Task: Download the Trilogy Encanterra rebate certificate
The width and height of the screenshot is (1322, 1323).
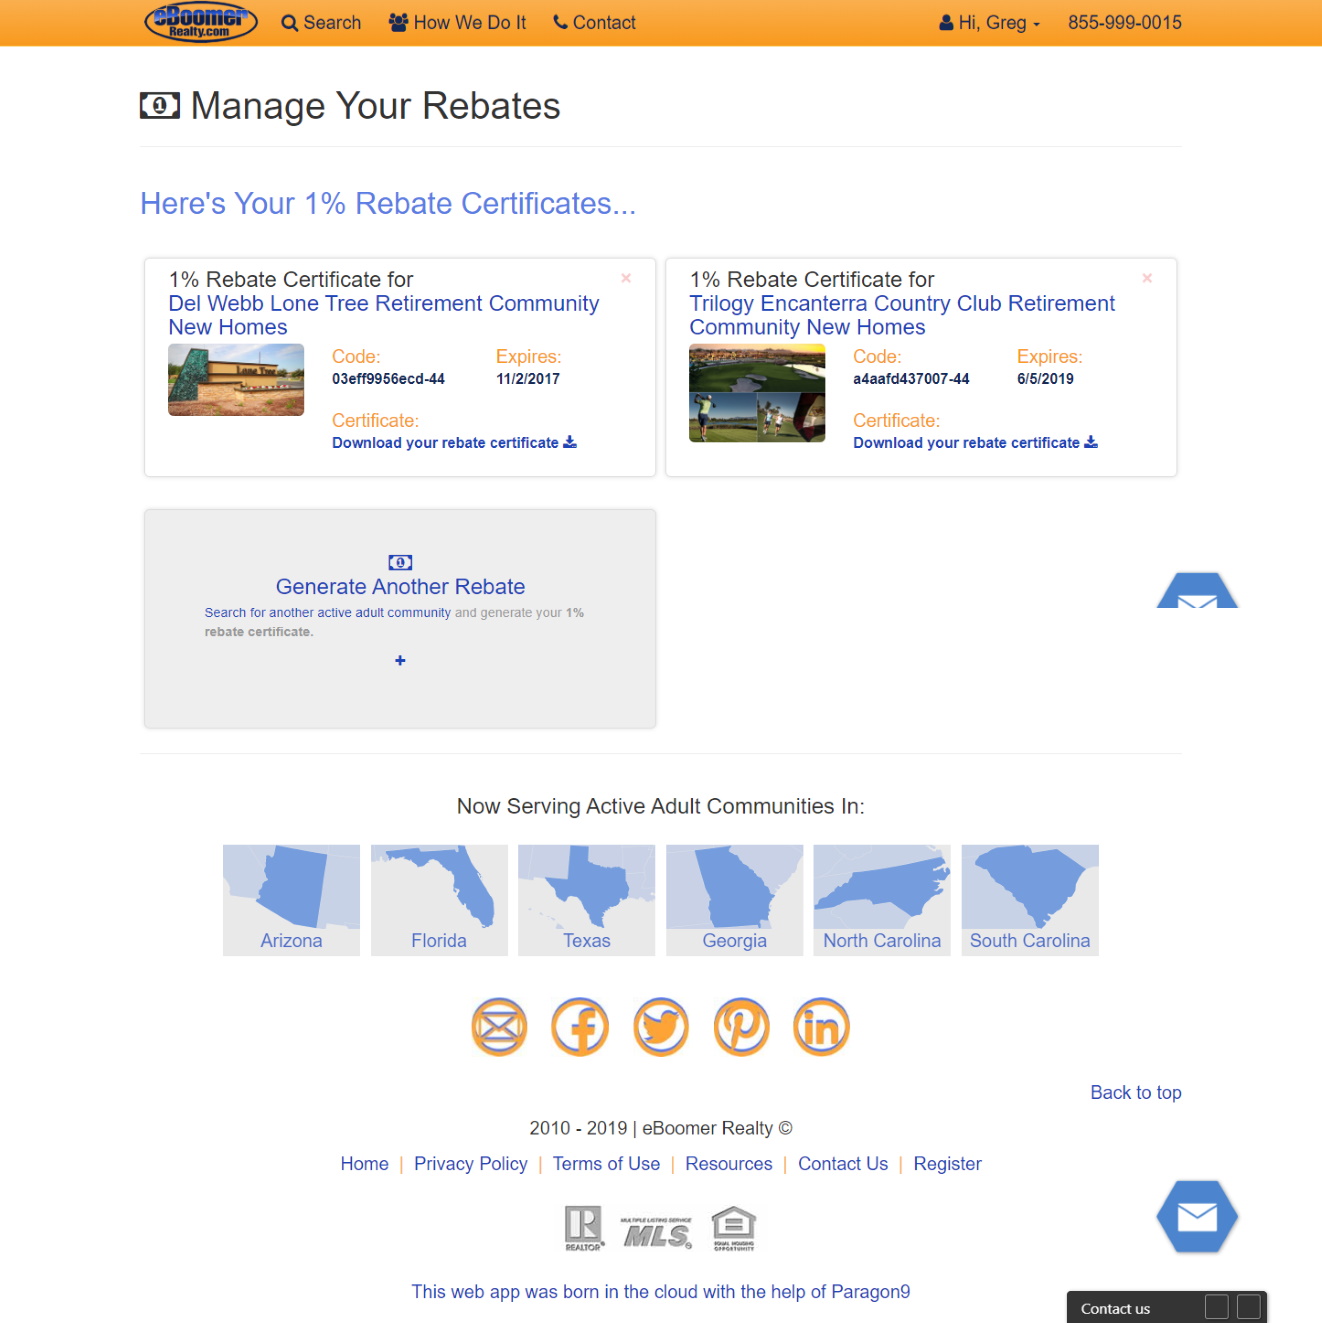Action: click(975, 443)
